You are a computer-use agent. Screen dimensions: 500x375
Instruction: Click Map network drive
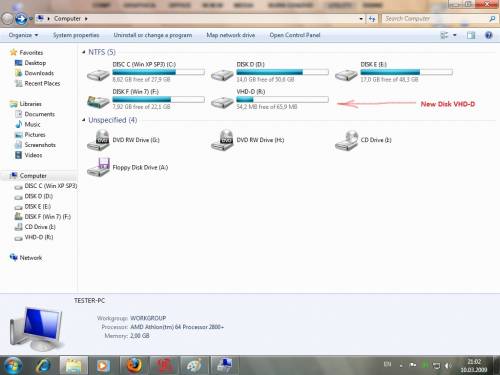pos(231,35)
